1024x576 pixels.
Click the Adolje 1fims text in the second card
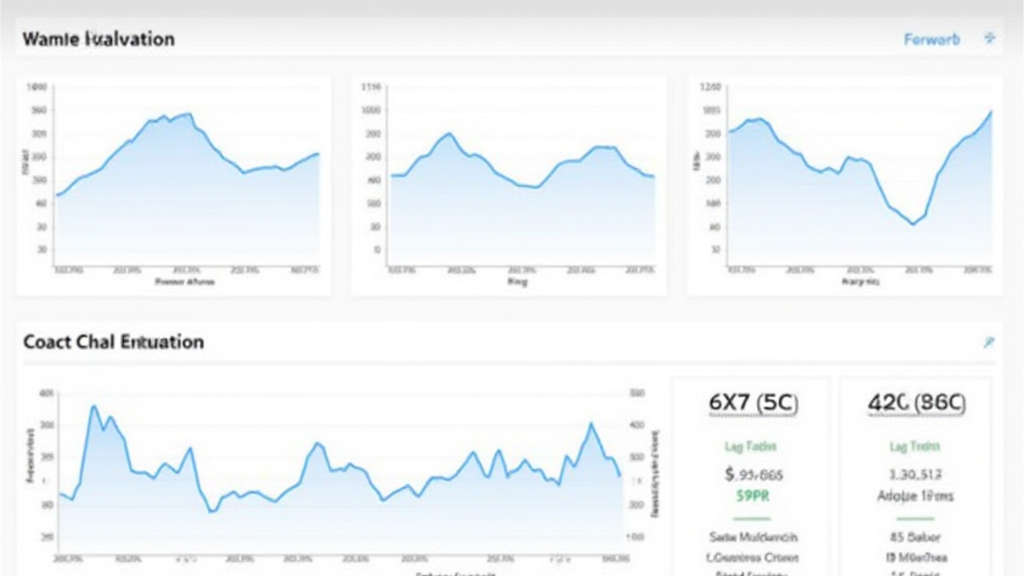916,495
